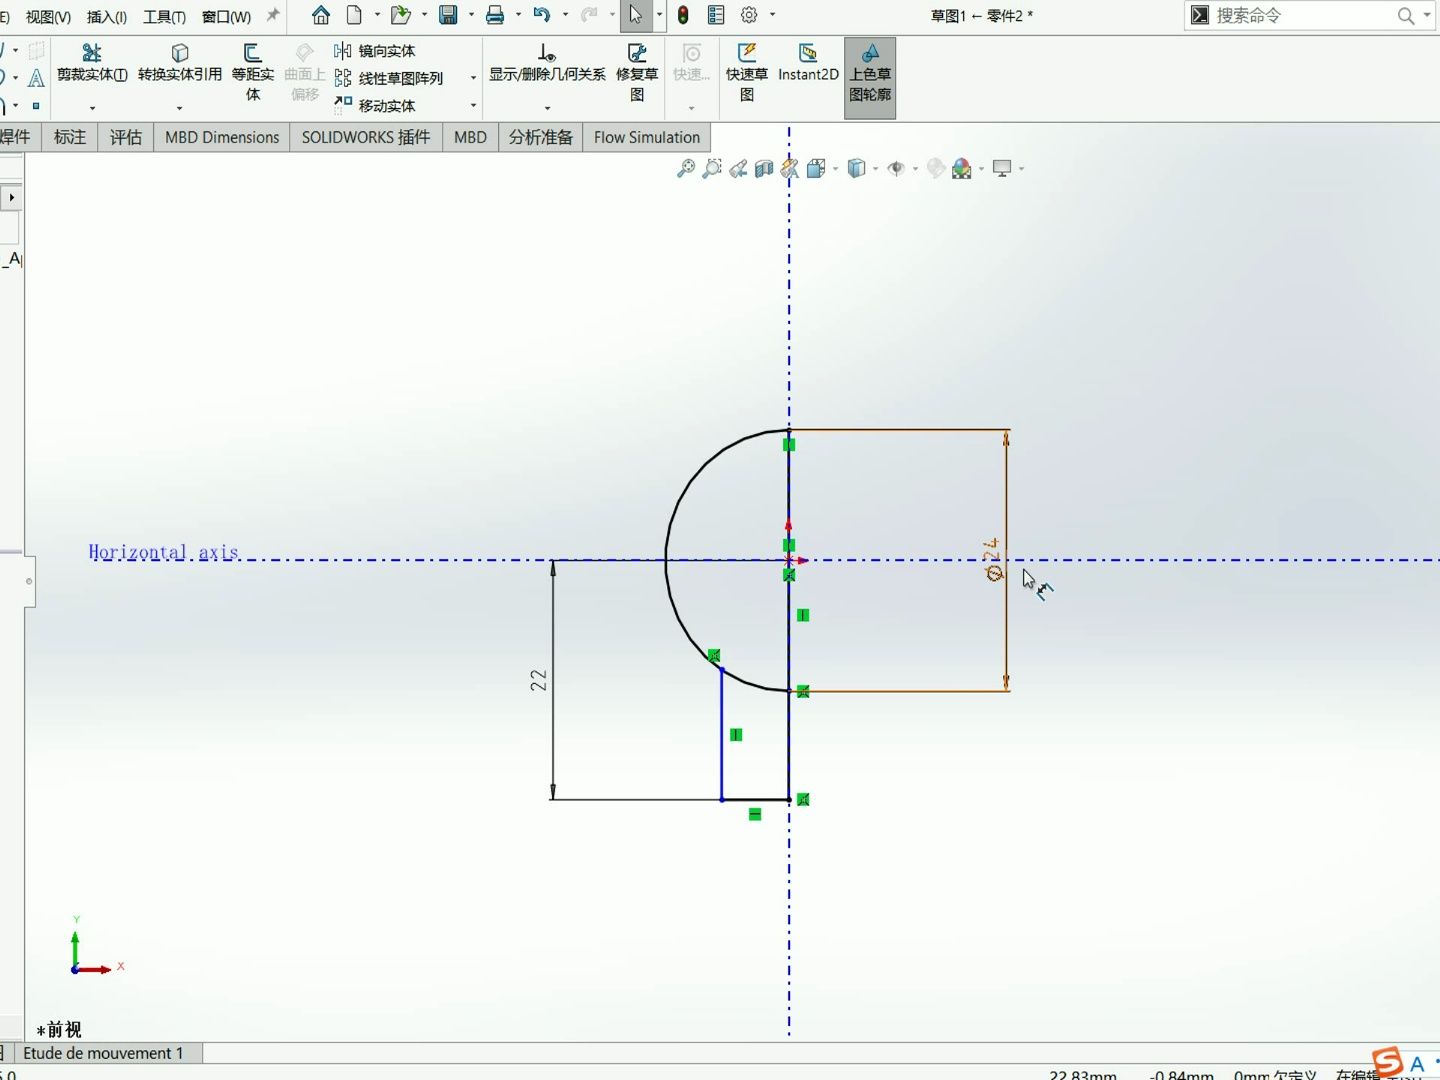
Task: Open the View Orientation dropdown
Action: [x=834, y=168]
